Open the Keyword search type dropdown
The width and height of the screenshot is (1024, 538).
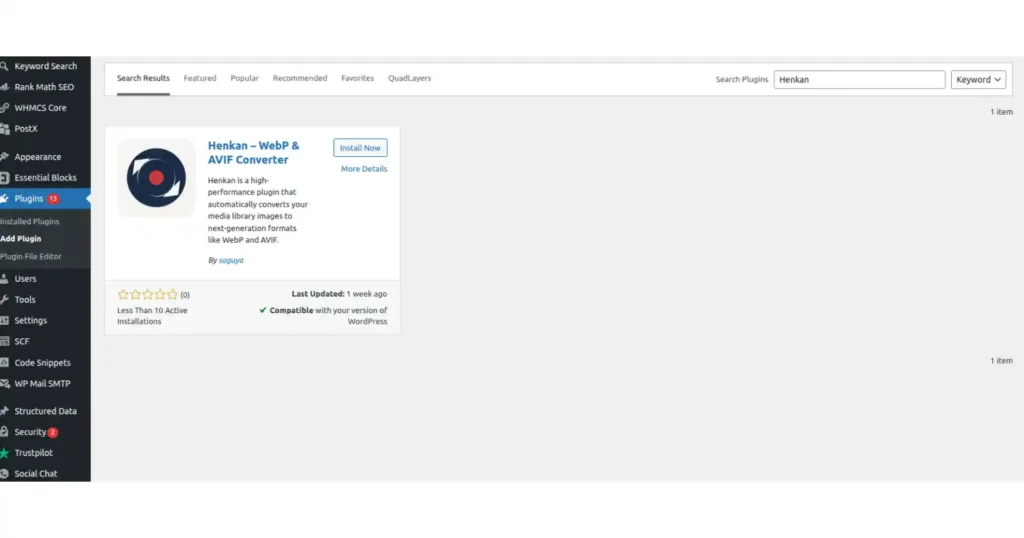coord(978,80)
